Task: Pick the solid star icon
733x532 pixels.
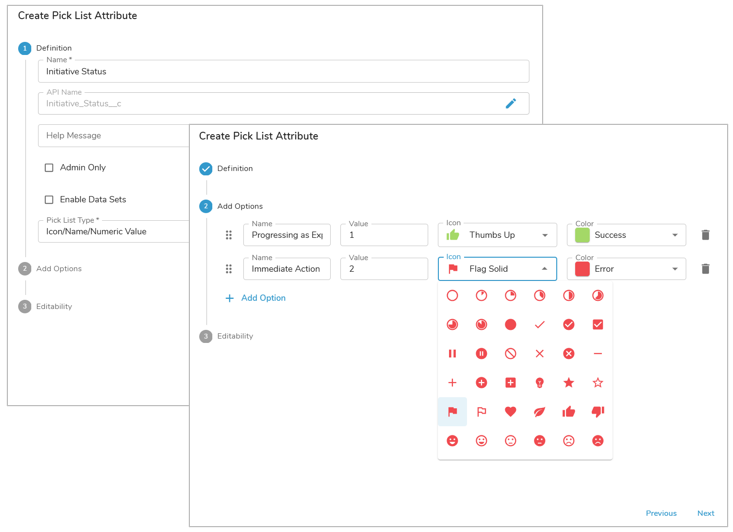Action: coord(569,383)
